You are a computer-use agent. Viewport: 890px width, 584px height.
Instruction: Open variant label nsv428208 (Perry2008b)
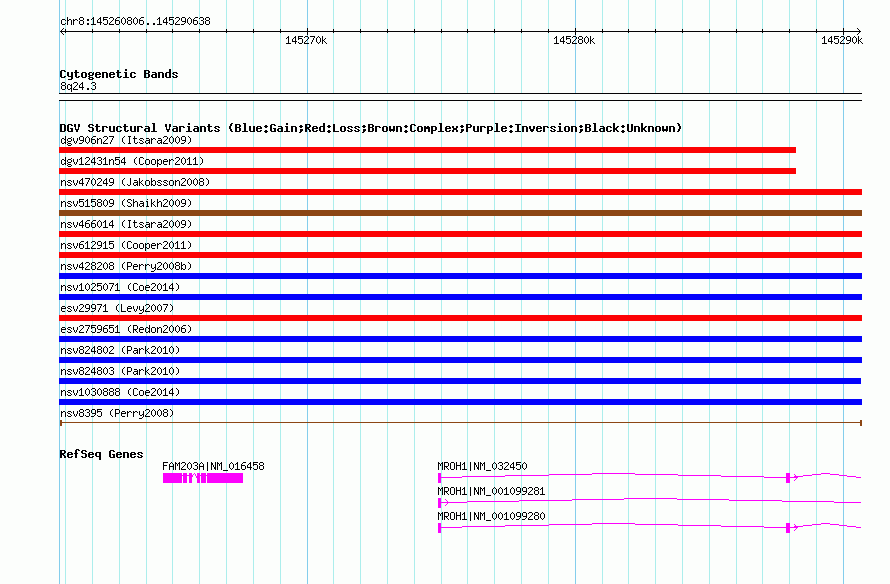point(126,266)
